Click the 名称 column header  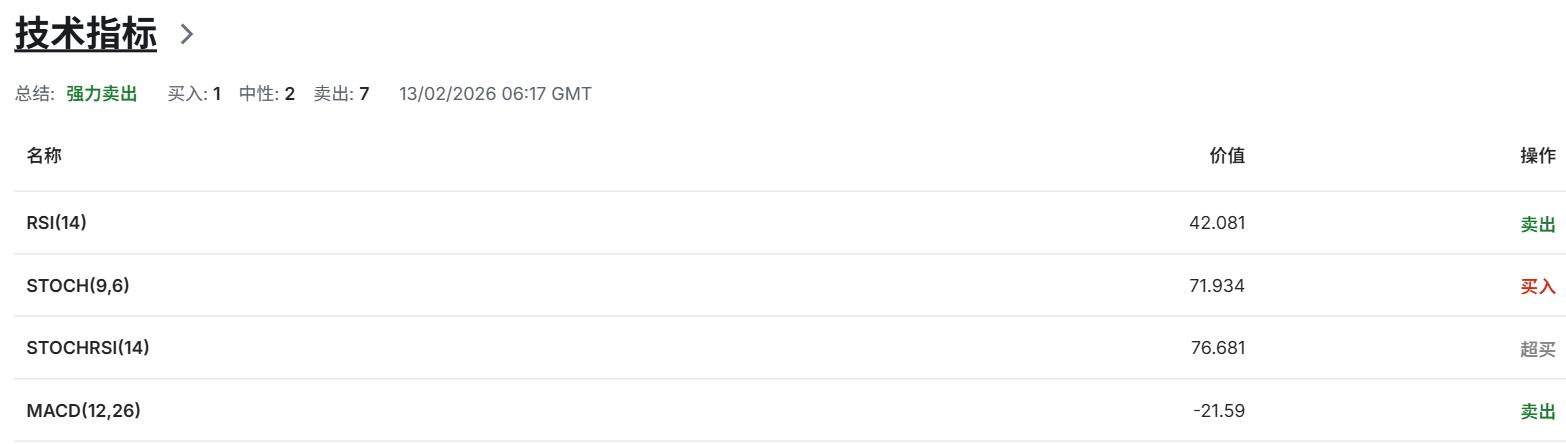pyautogui.click(x=44, y=156)
